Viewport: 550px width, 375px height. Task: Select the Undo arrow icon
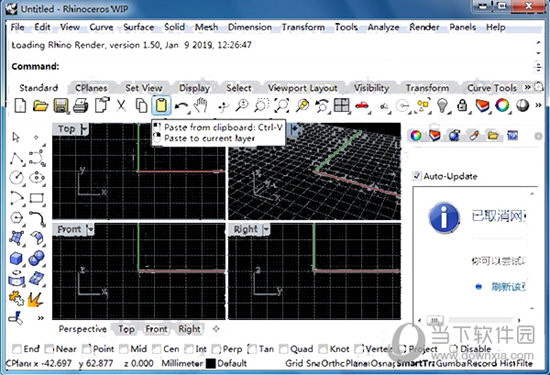click(x=181, y=106)
